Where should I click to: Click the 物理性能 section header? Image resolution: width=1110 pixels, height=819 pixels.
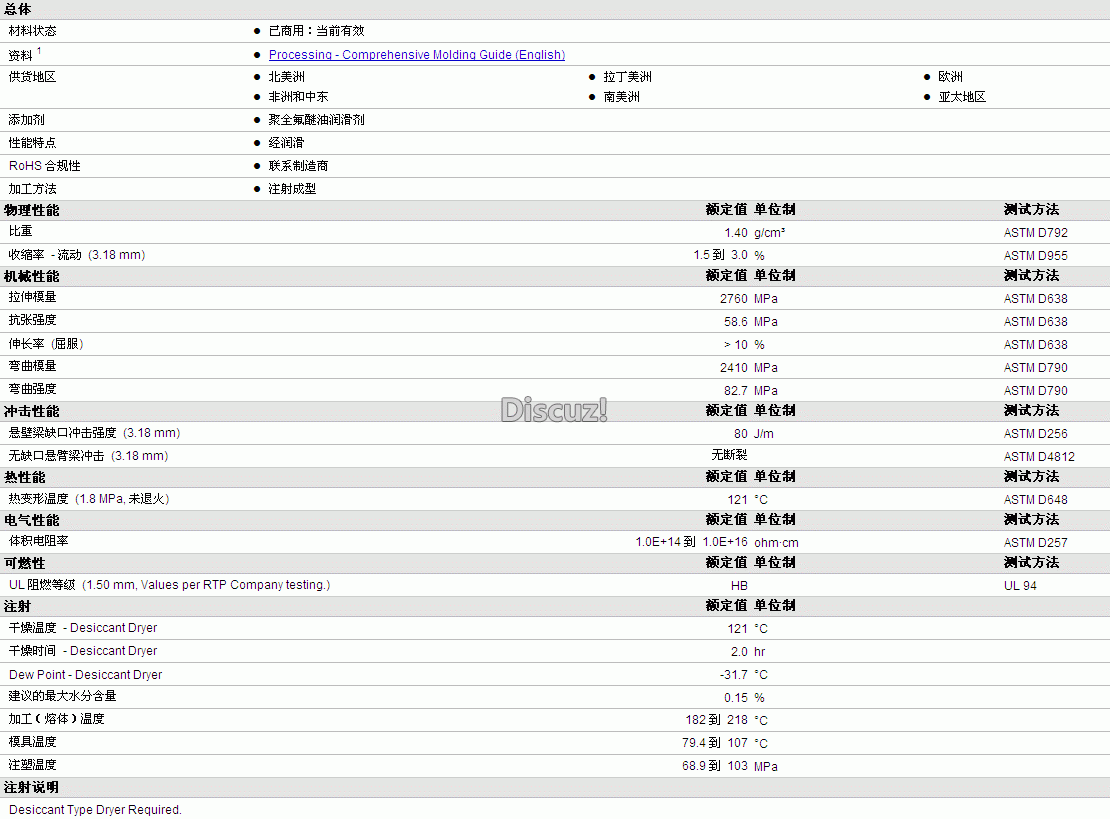(x=32, y=210)
